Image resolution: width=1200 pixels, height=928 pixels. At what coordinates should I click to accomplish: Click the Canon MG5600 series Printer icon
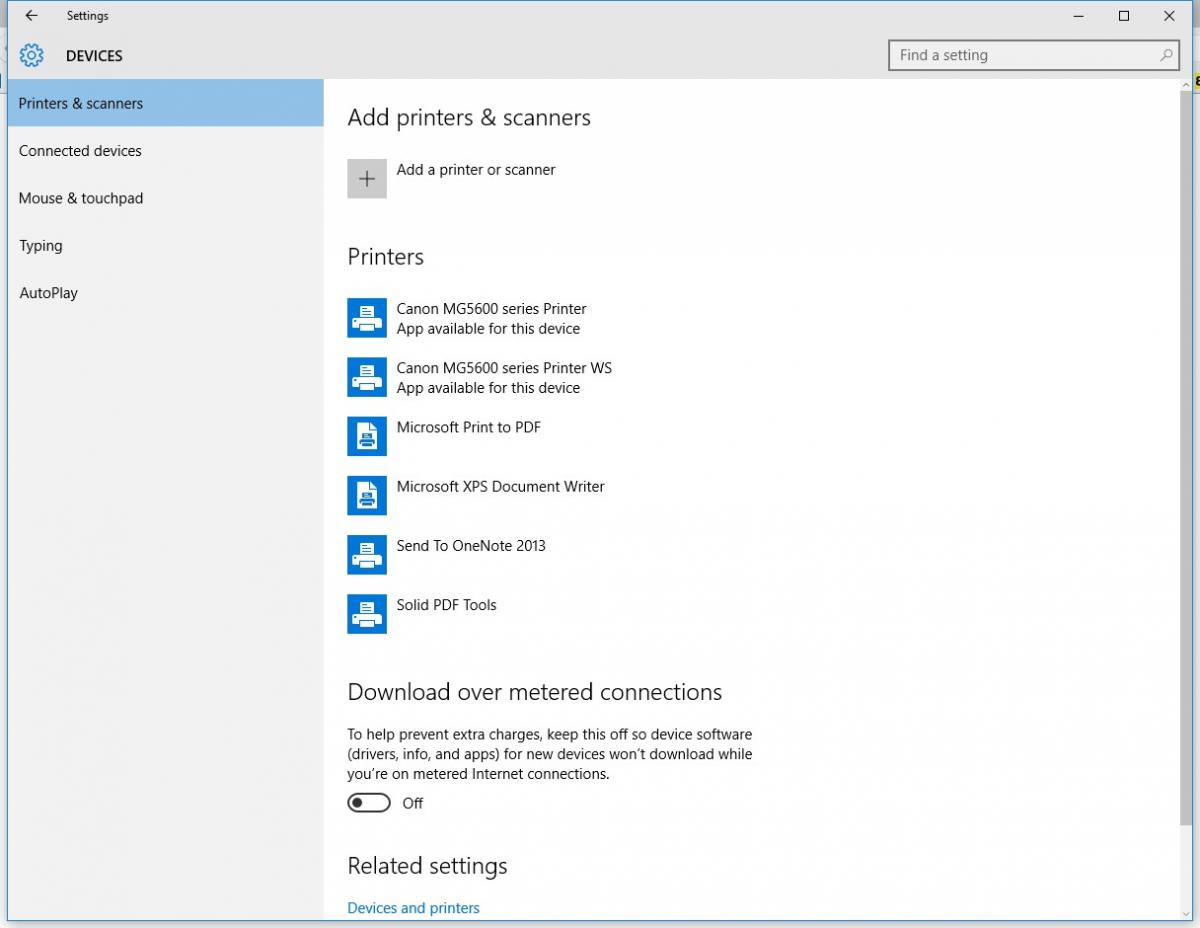point(367,319)
